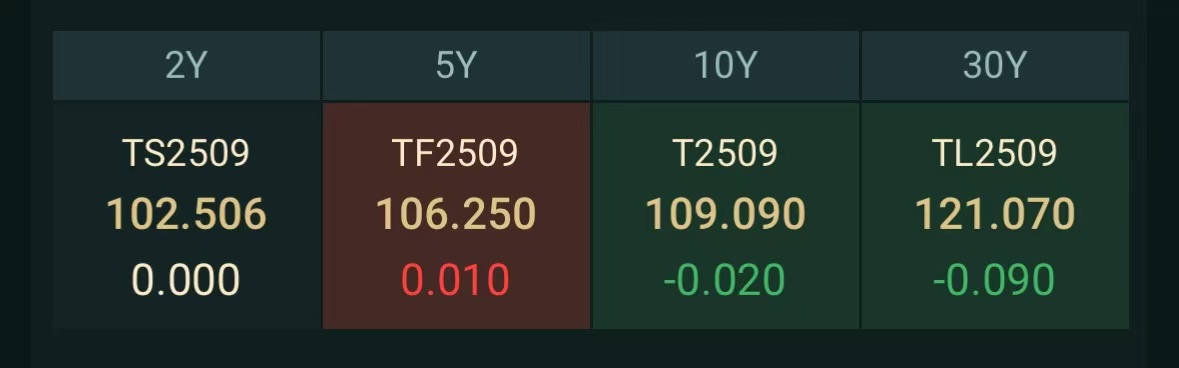
Task: Select the 5Y column header
Action: coord(456,65)
